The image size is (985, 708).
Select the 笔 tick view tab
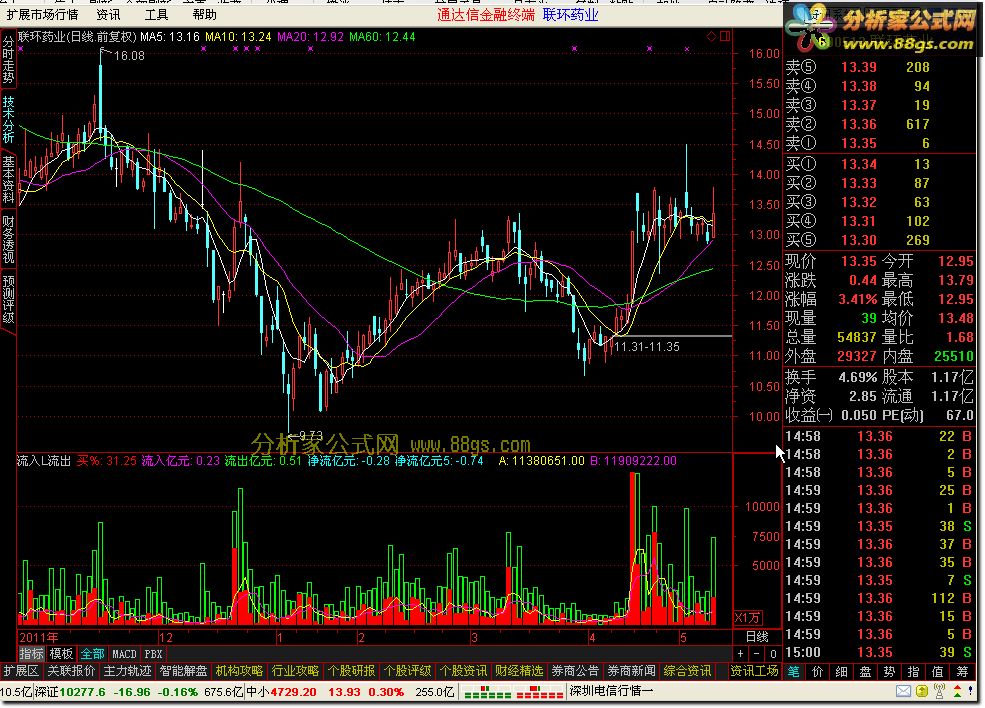[793, 672]
